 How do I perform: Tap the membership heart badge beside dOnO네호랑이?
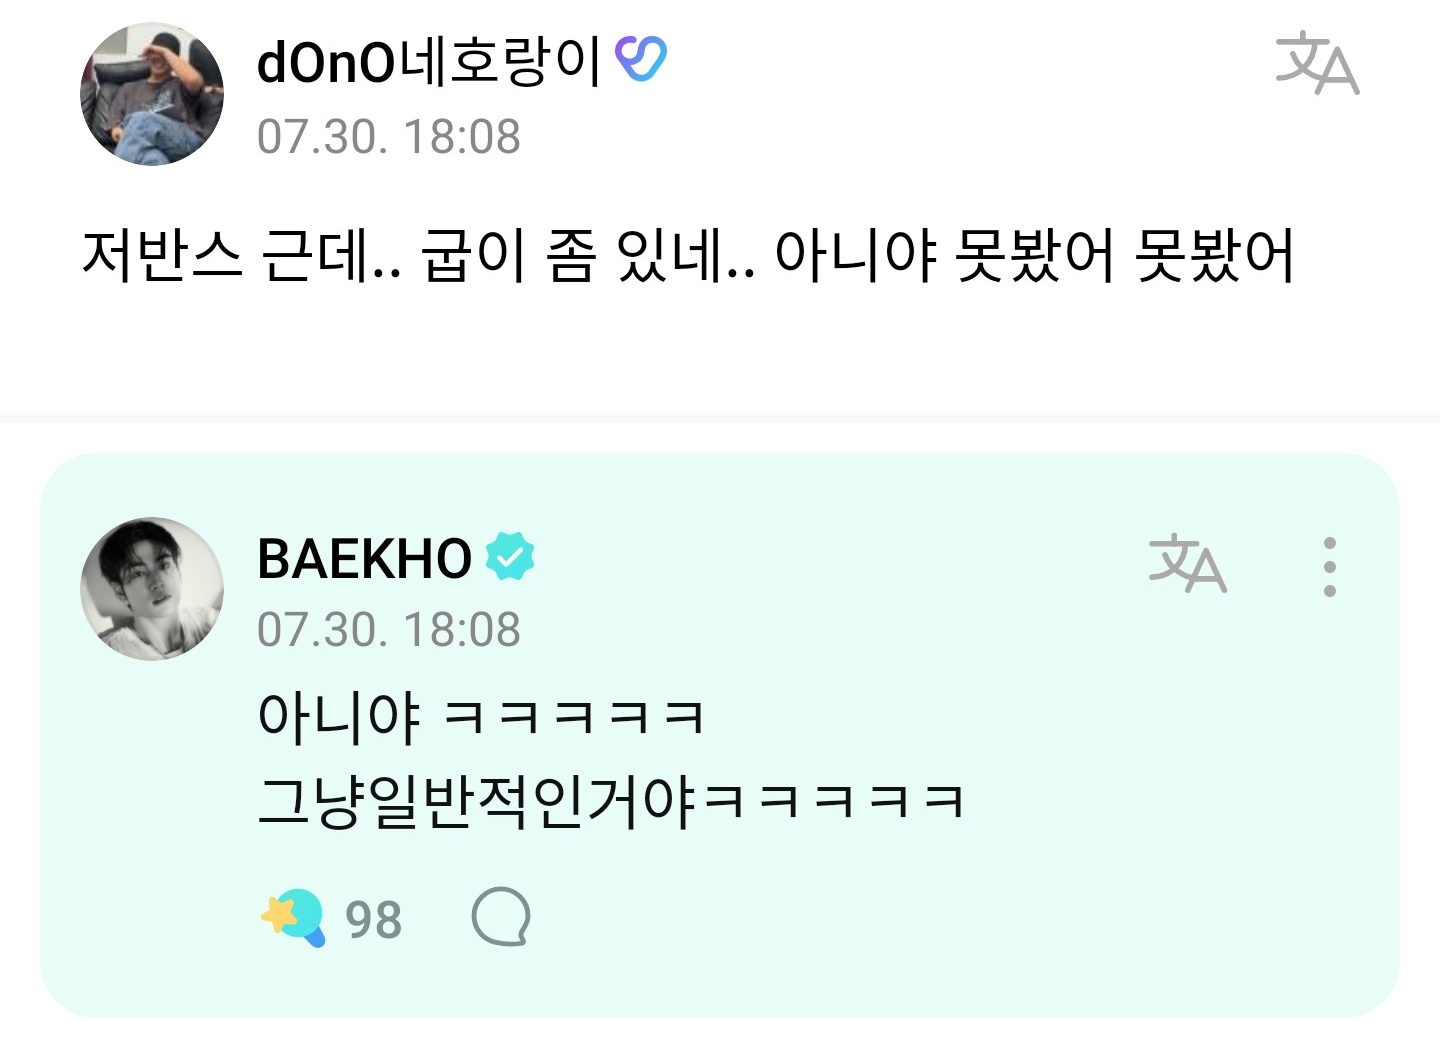640,59
